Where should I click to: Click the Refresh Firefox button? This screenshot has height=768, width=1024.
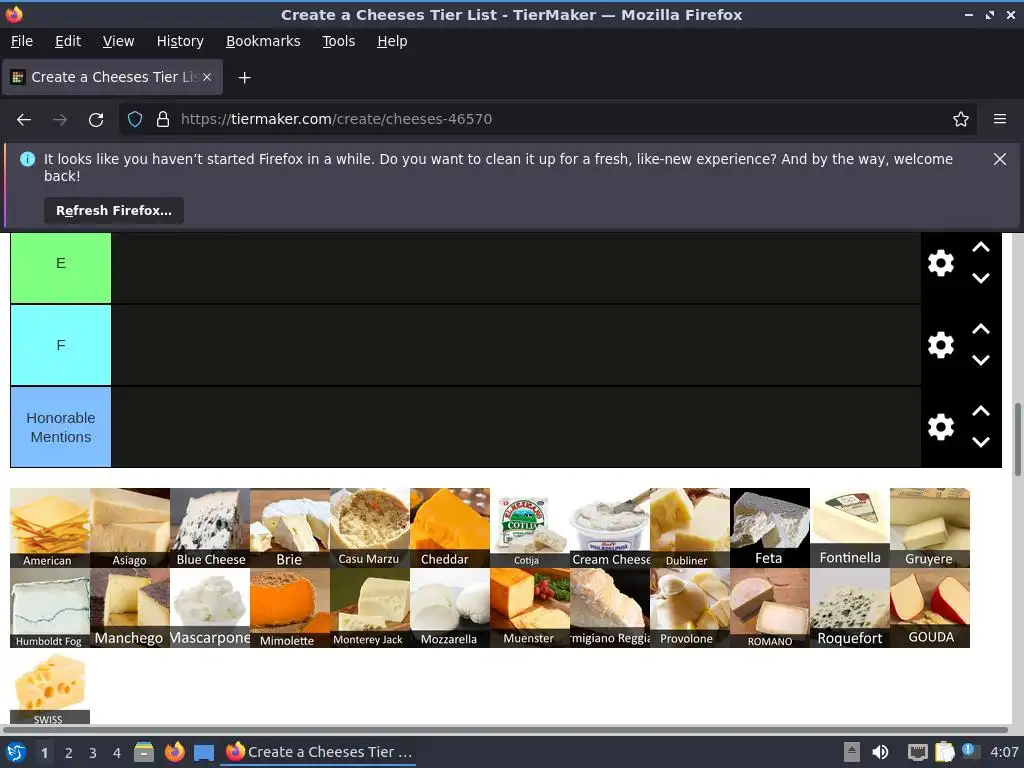point(114,210)
